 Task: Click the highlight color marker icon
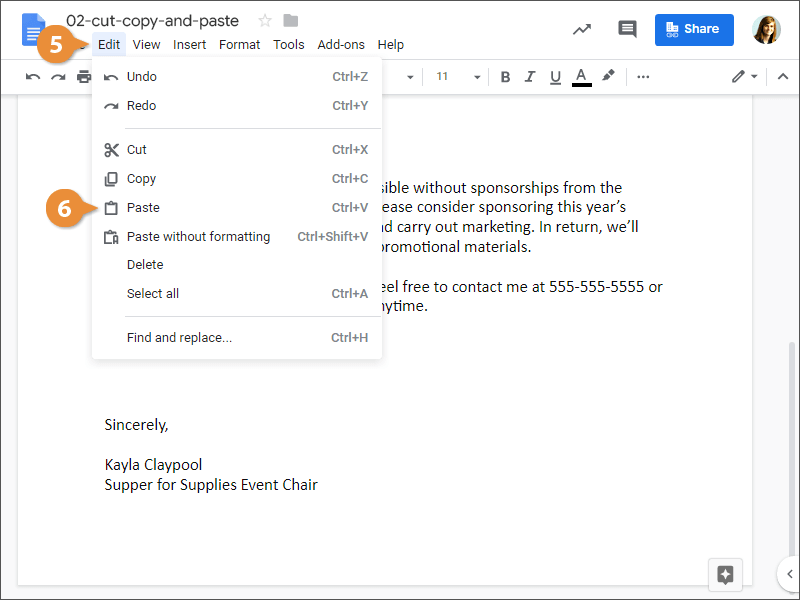(x=609, y=76)
